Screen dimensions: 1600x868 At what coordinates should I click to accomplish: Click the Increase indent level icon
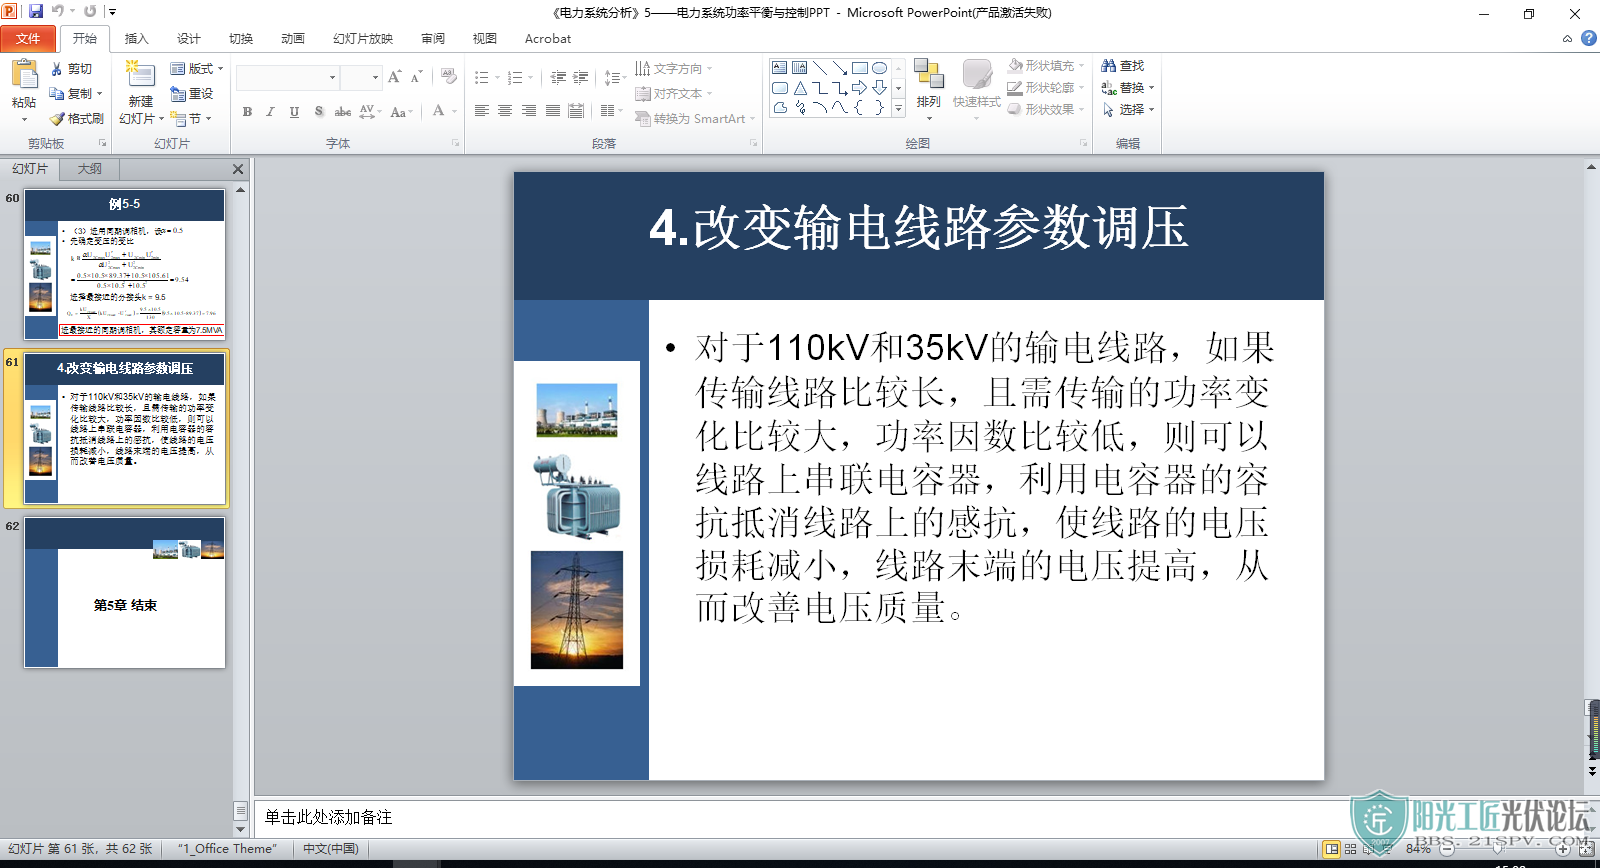(580, 77)
